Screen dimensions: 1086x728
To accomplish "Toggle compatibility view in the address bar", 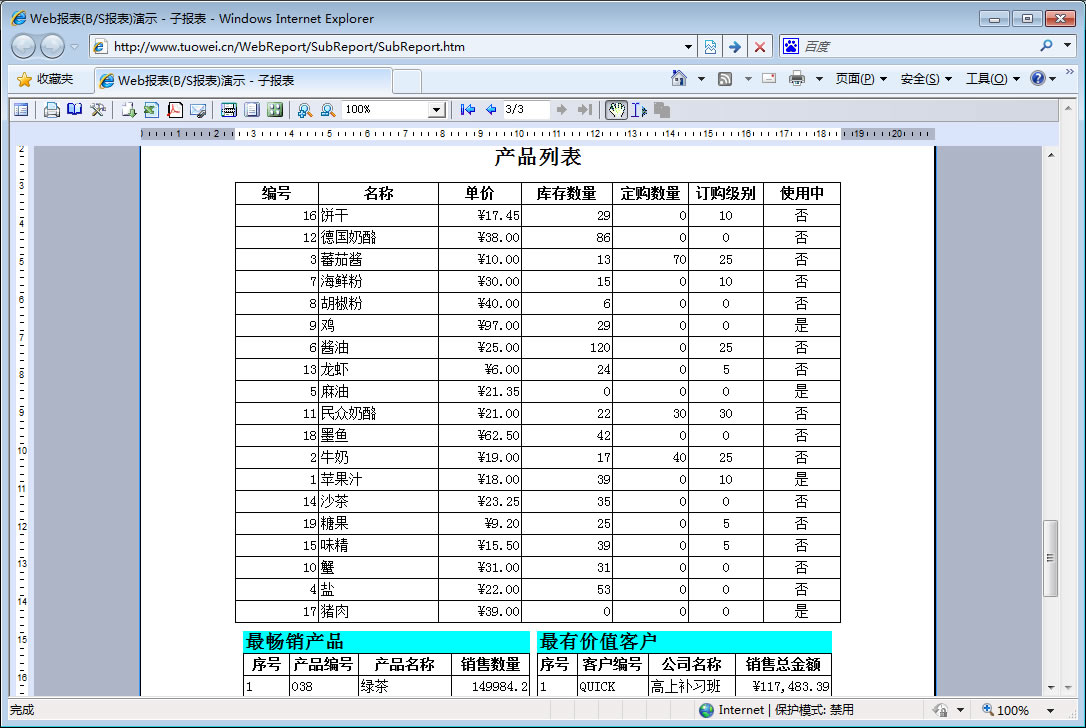I will [x=710, y=46].
